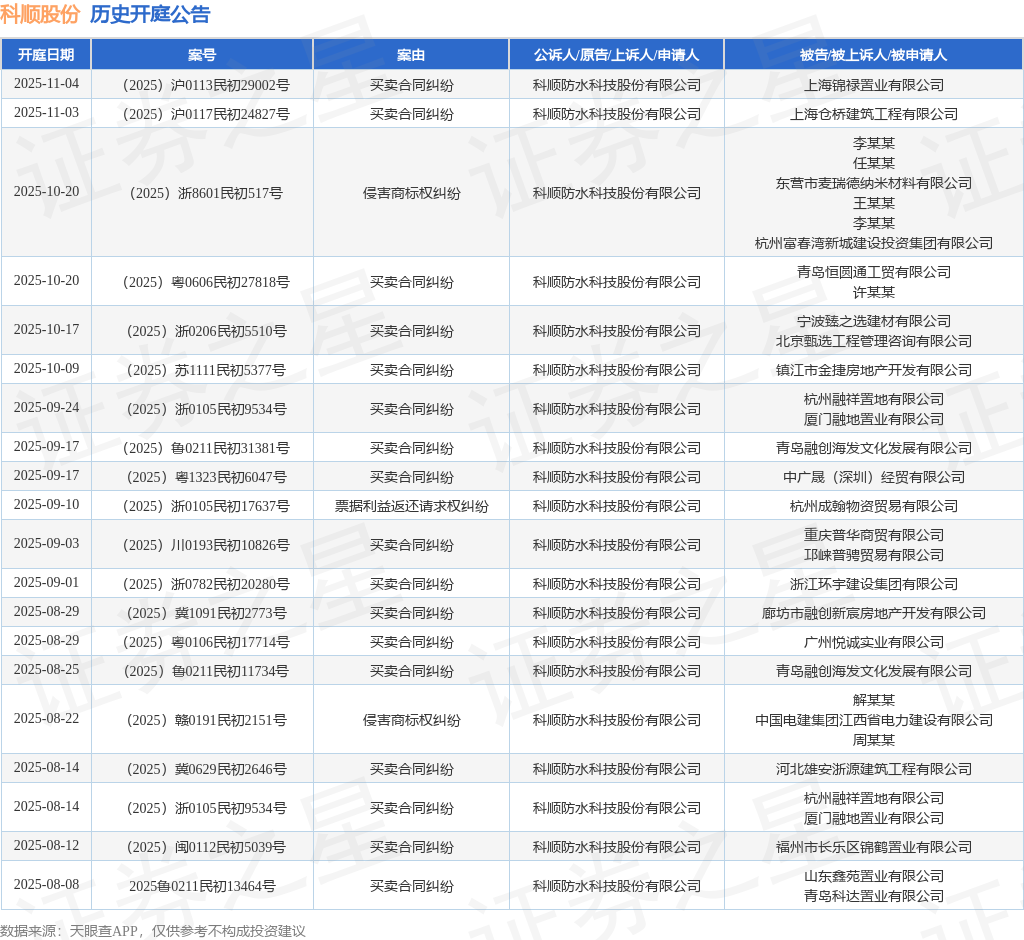The image size is (1024, 940).
Task: Click defendant 王某某
Action: click(x=874, y=203)
